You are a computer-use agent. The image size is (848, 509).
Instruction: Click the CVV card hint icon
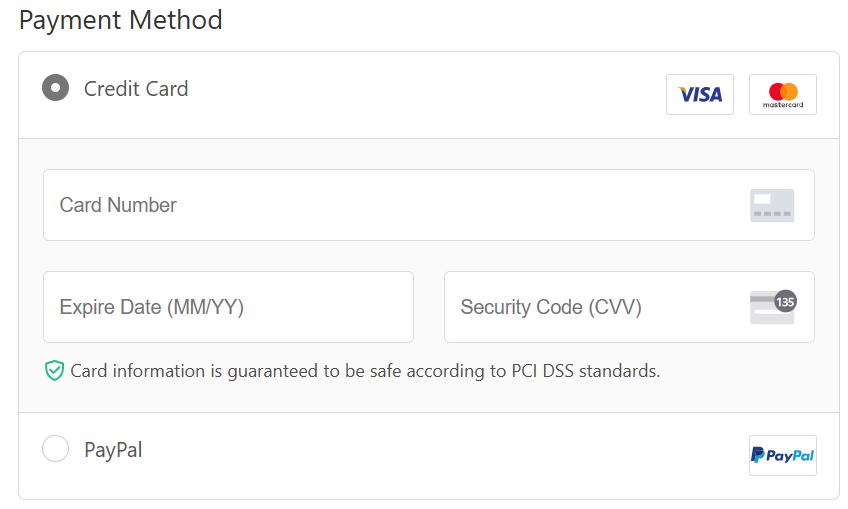click(x=773, y=307)
